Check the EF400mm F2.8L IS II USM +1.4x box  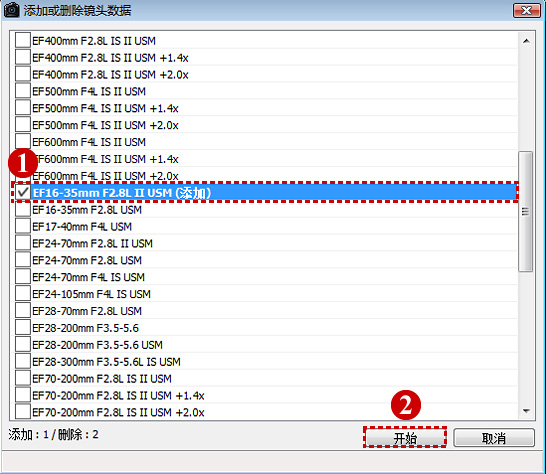[23, 57]
